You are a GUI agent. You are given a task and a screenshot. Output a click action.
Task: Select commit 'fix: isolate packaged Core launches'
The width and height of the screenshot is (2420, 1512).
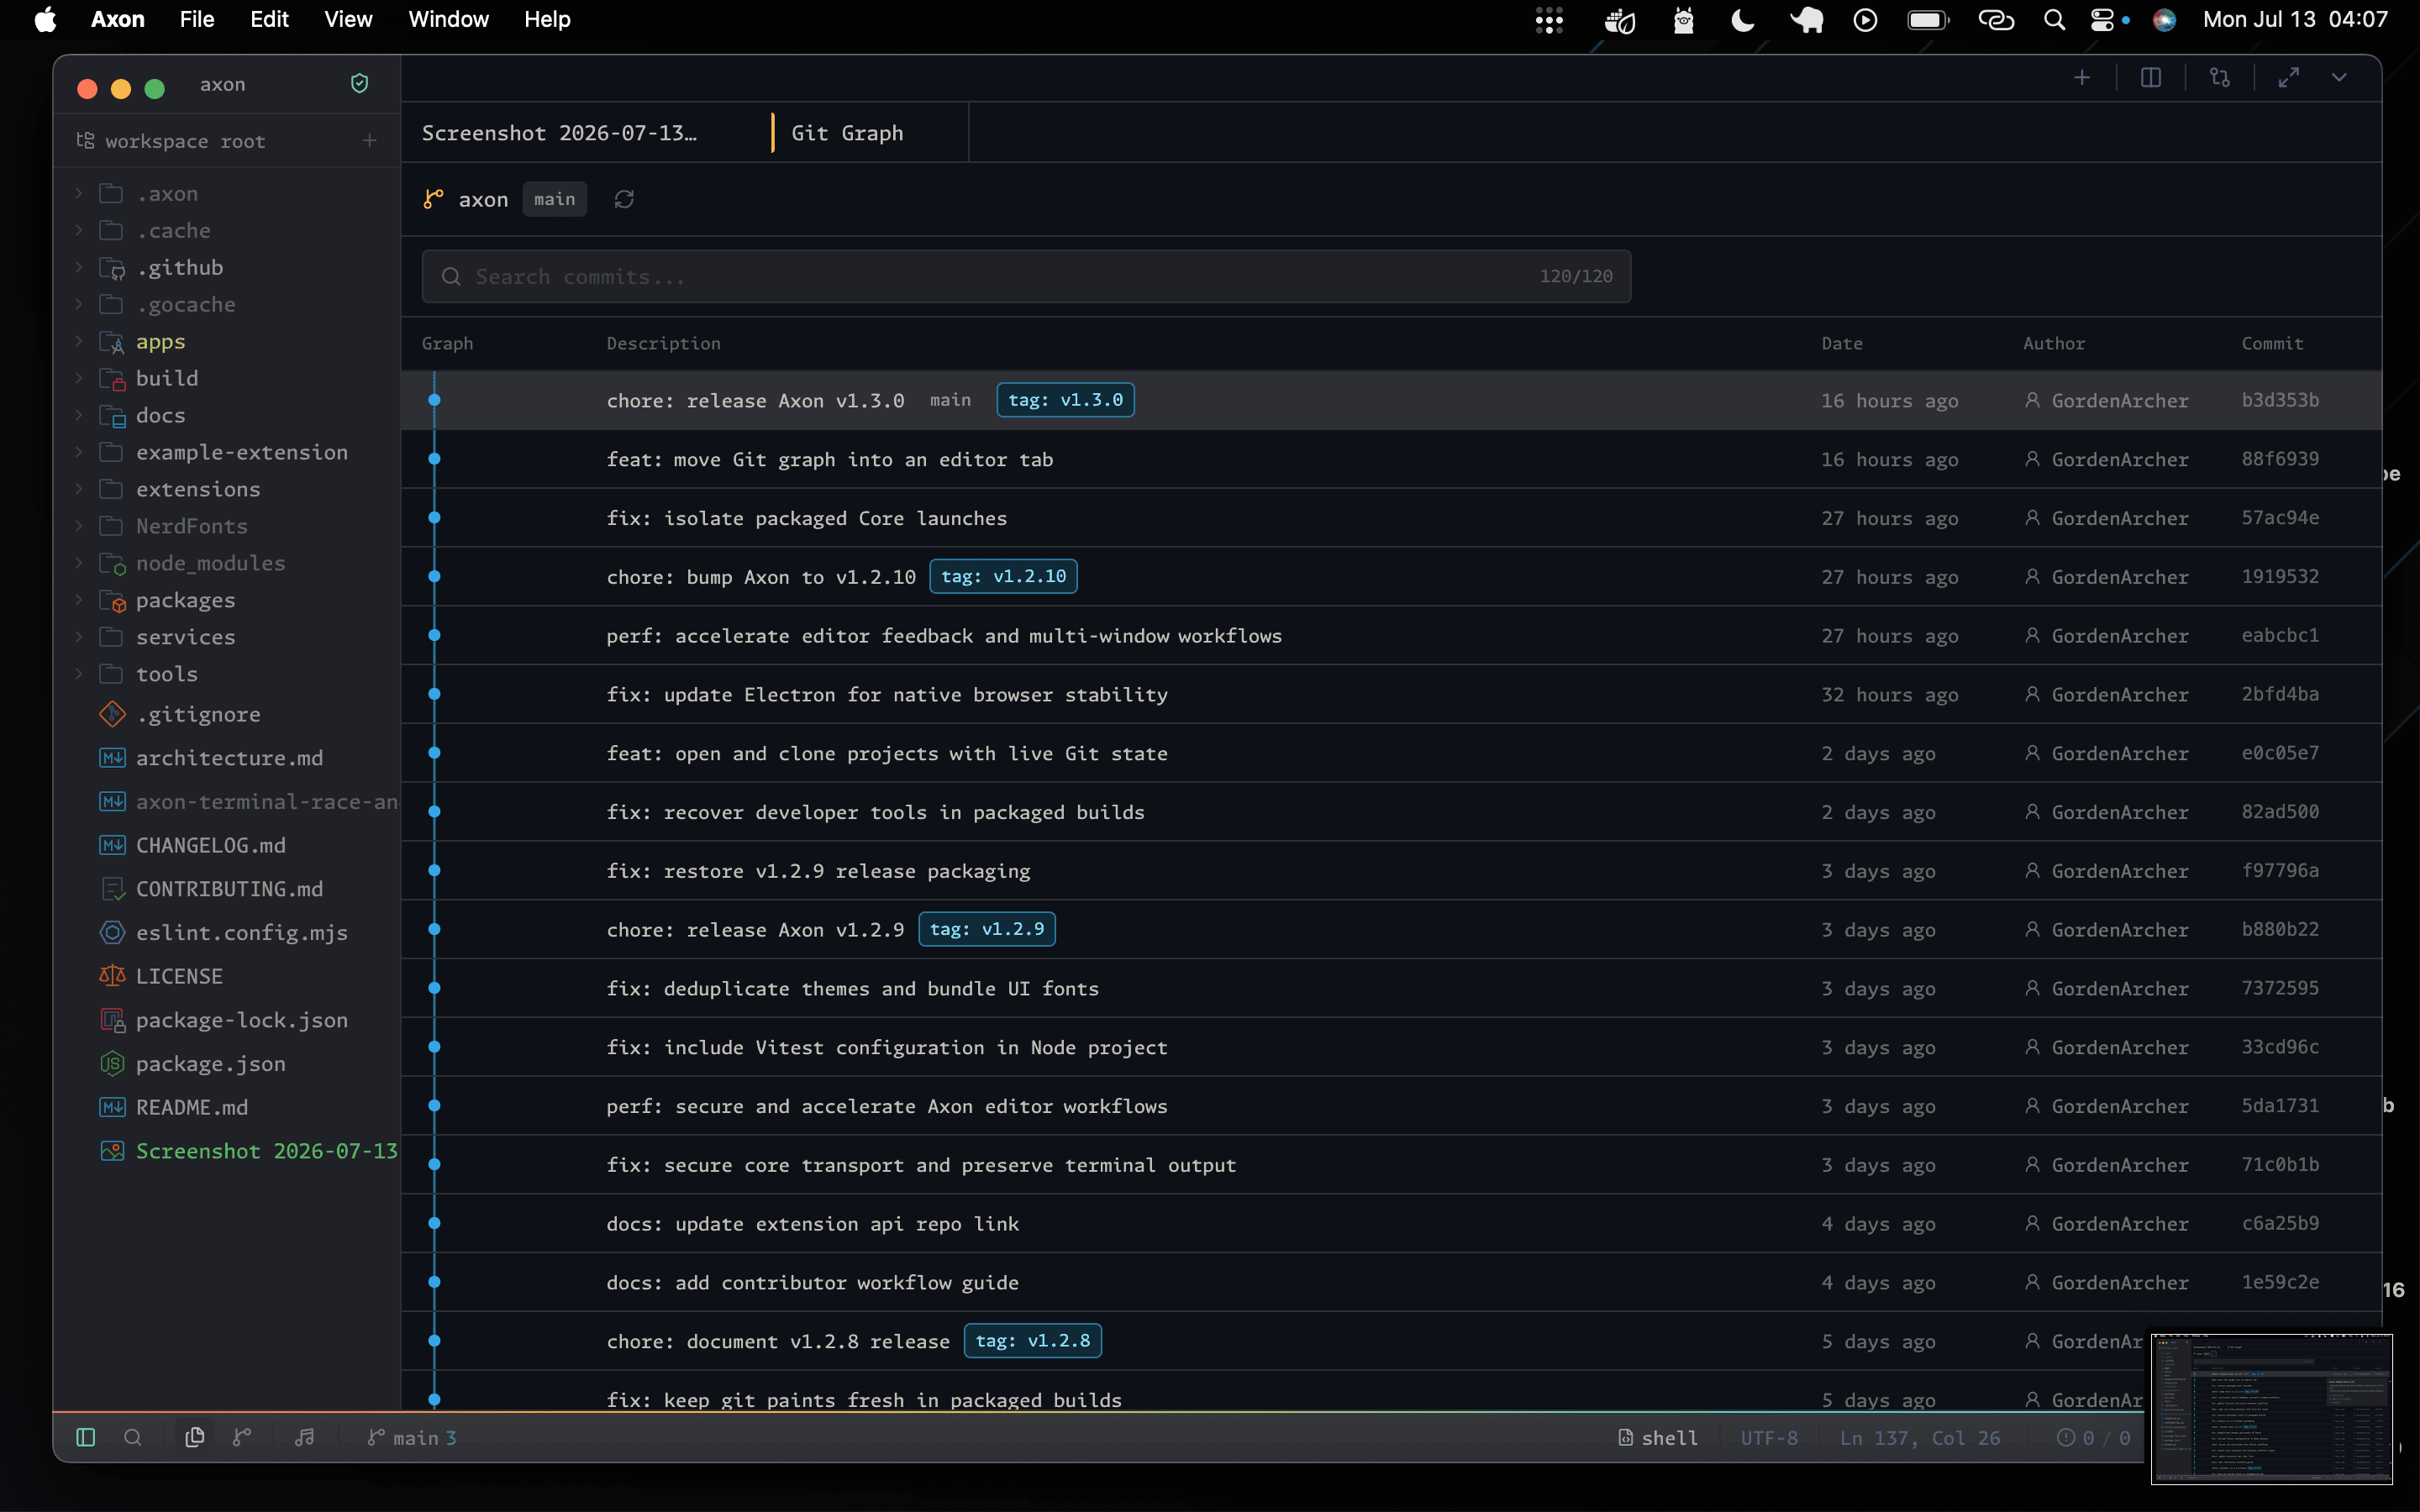(x=1391, y=518)
